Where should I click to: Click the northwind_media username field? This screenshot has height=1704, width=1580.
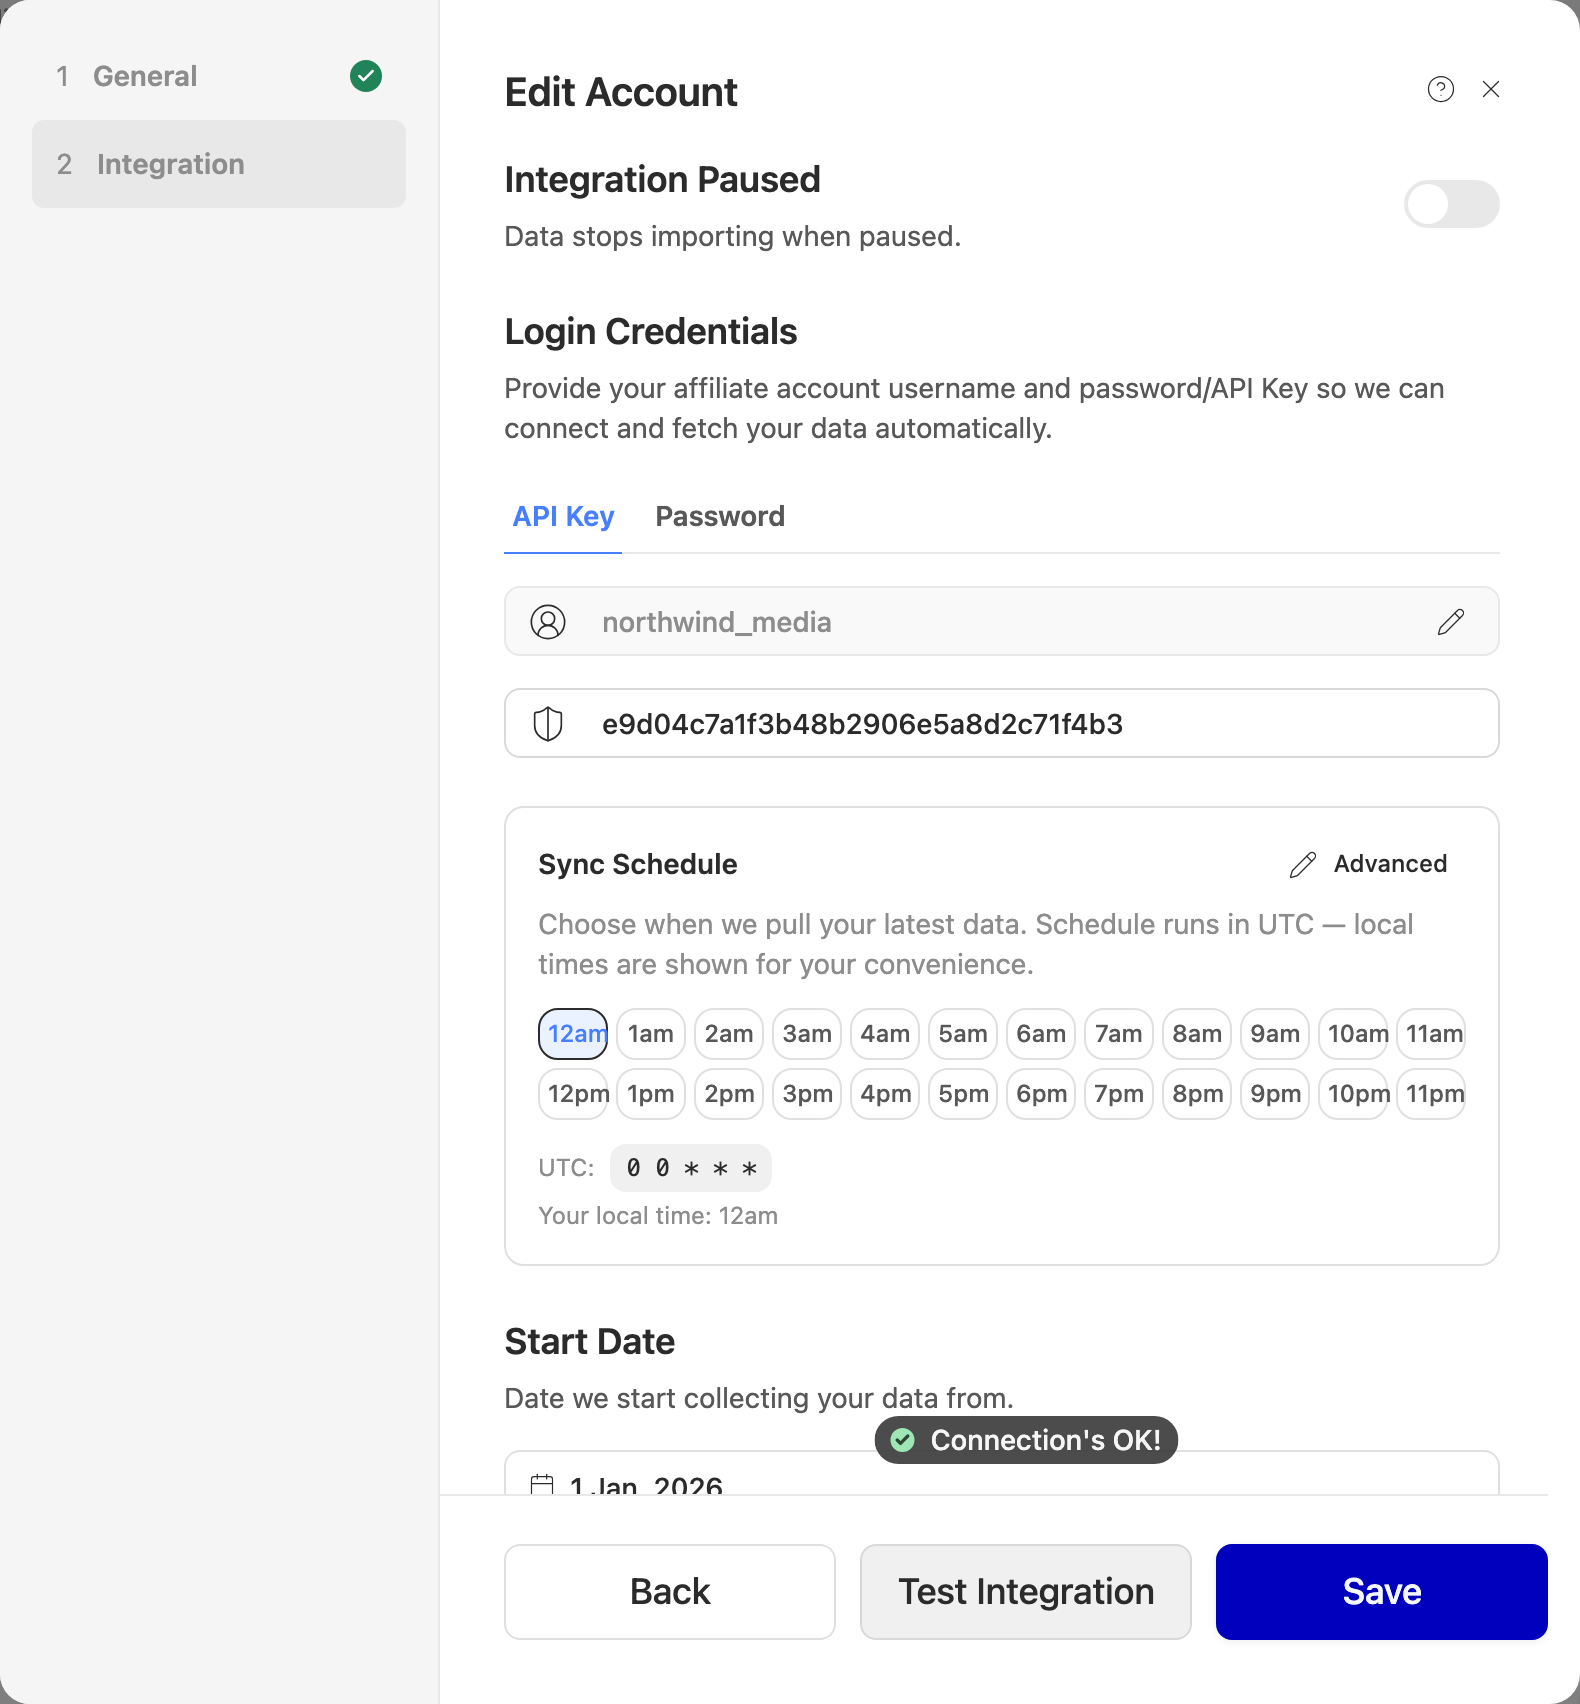(1002, 621)
